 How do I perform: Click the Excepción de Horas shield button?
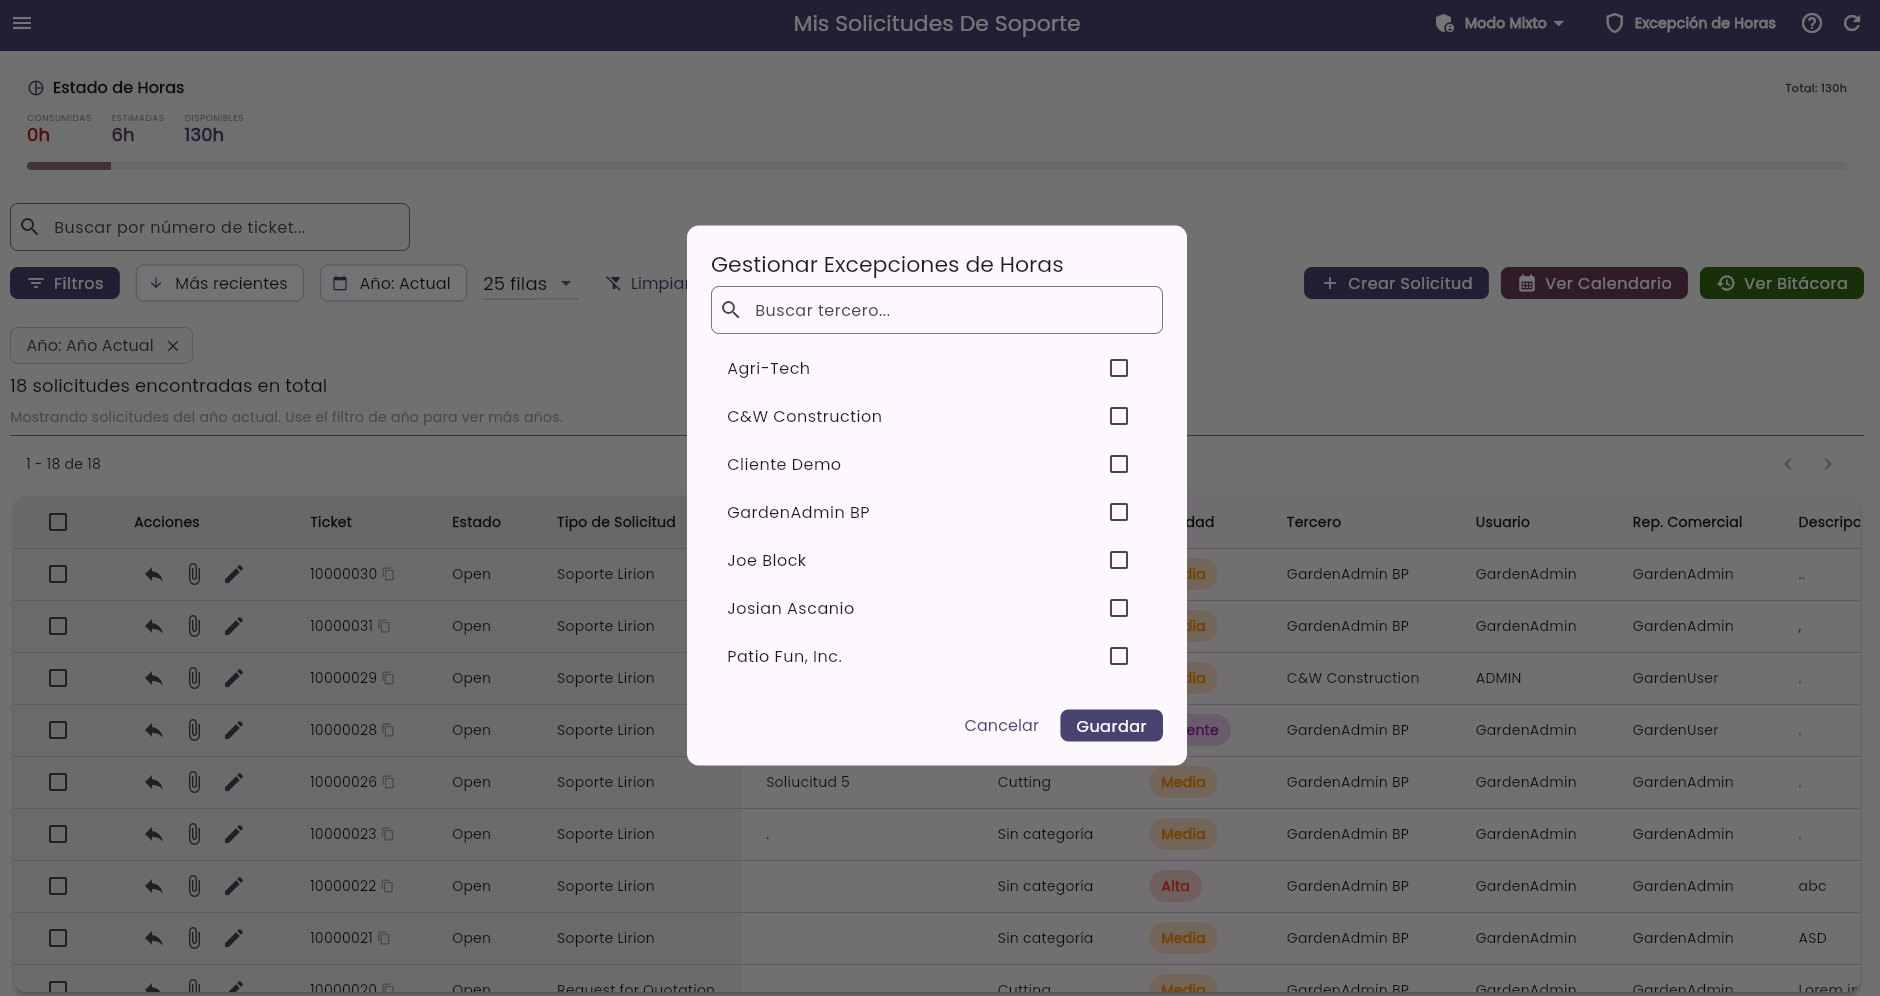click(1690, 23)
